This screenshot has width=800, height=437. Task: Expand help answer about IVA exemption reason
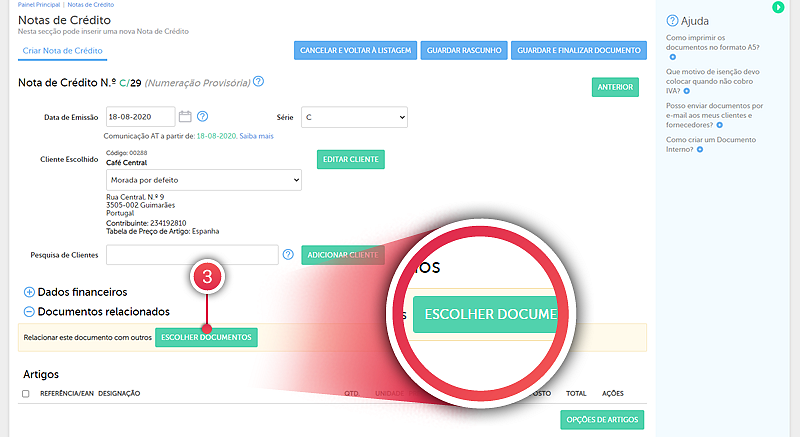point(687,91)
